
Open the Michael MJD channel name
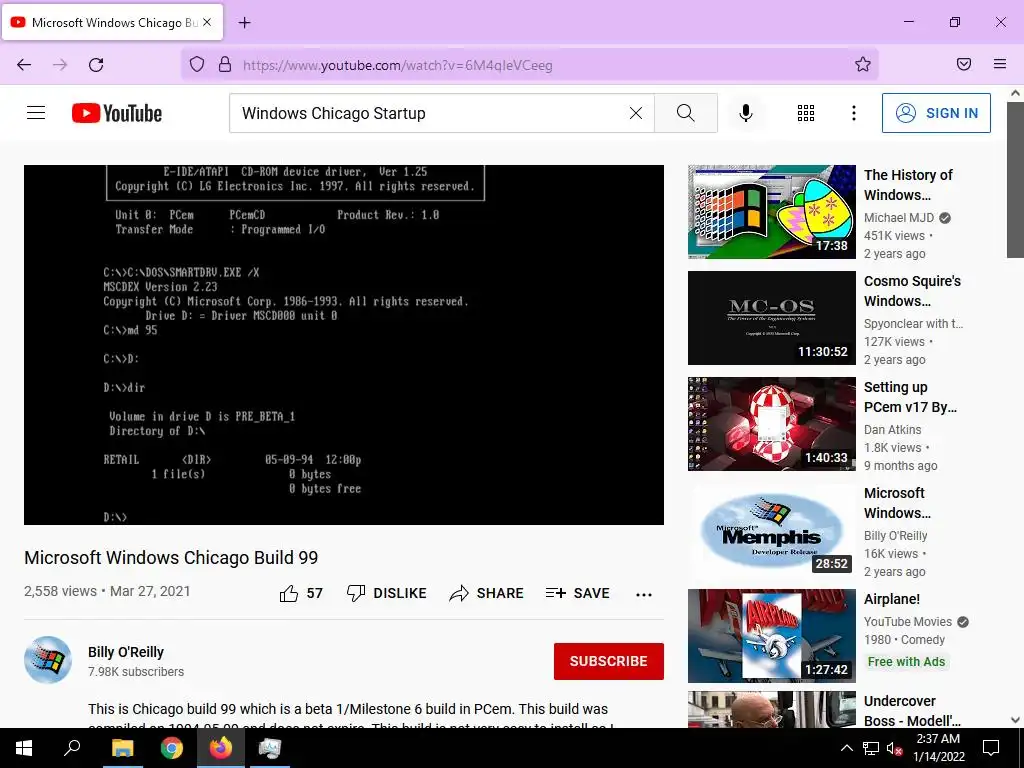pyautogui.click(x=899, y=217)
